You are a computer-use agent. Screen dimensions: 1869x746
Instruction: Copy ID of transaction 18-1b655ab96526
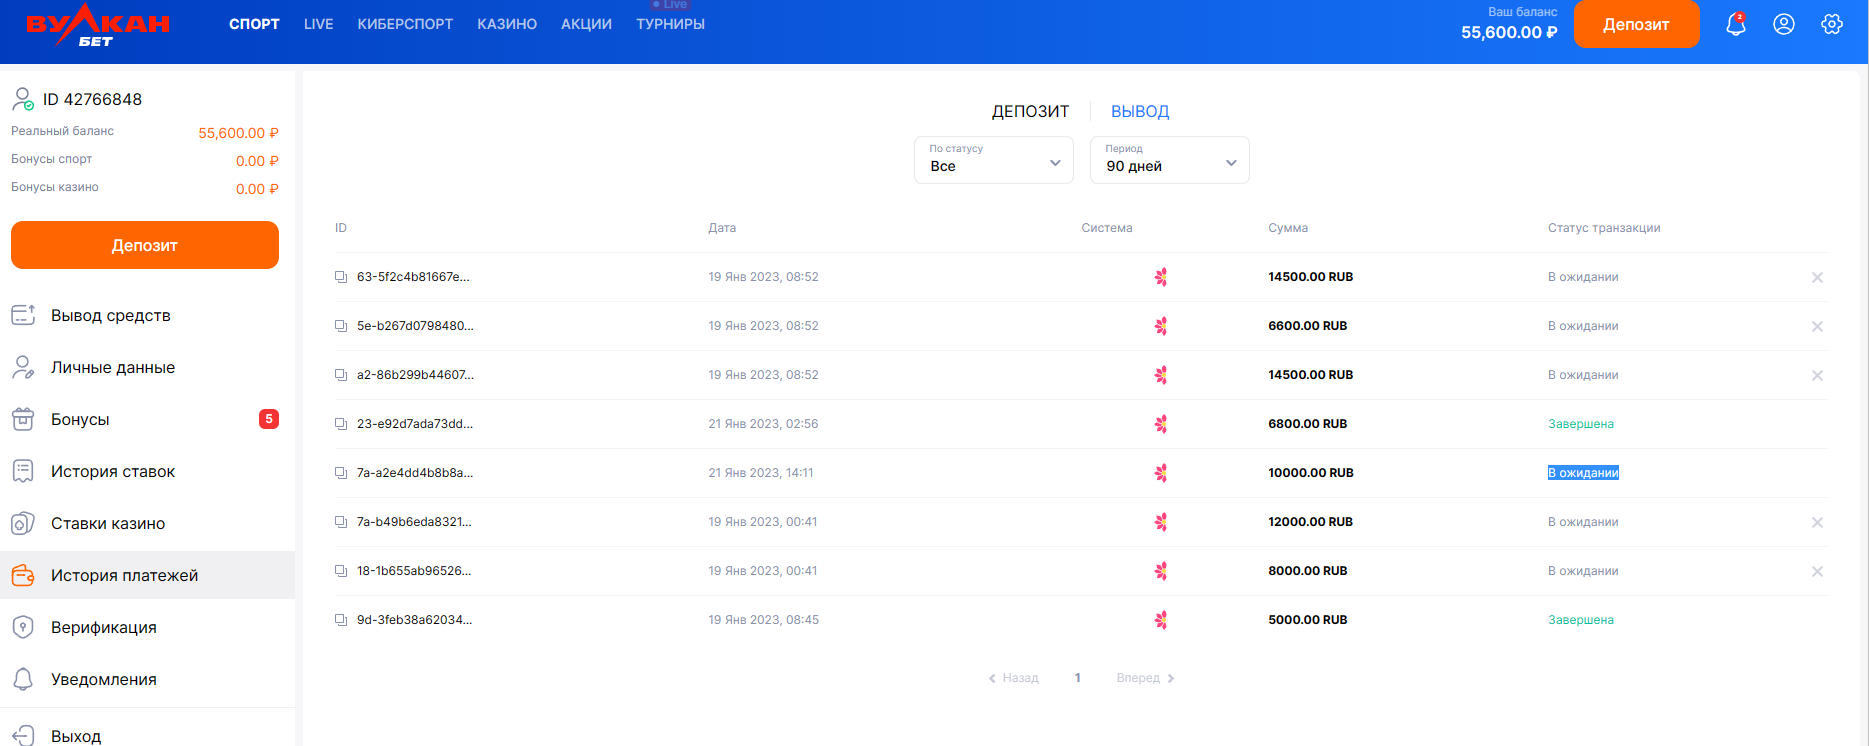coord(341,571)
